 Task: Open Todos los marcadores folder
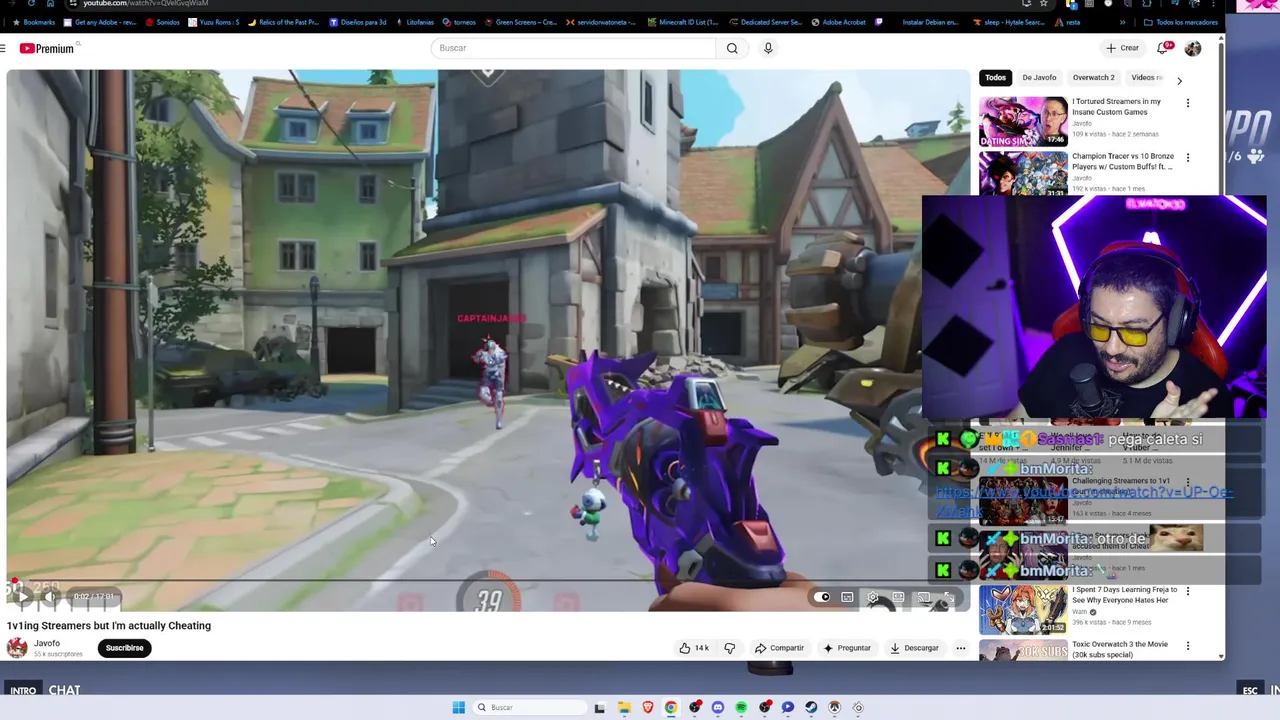(x=1180, y=22)
